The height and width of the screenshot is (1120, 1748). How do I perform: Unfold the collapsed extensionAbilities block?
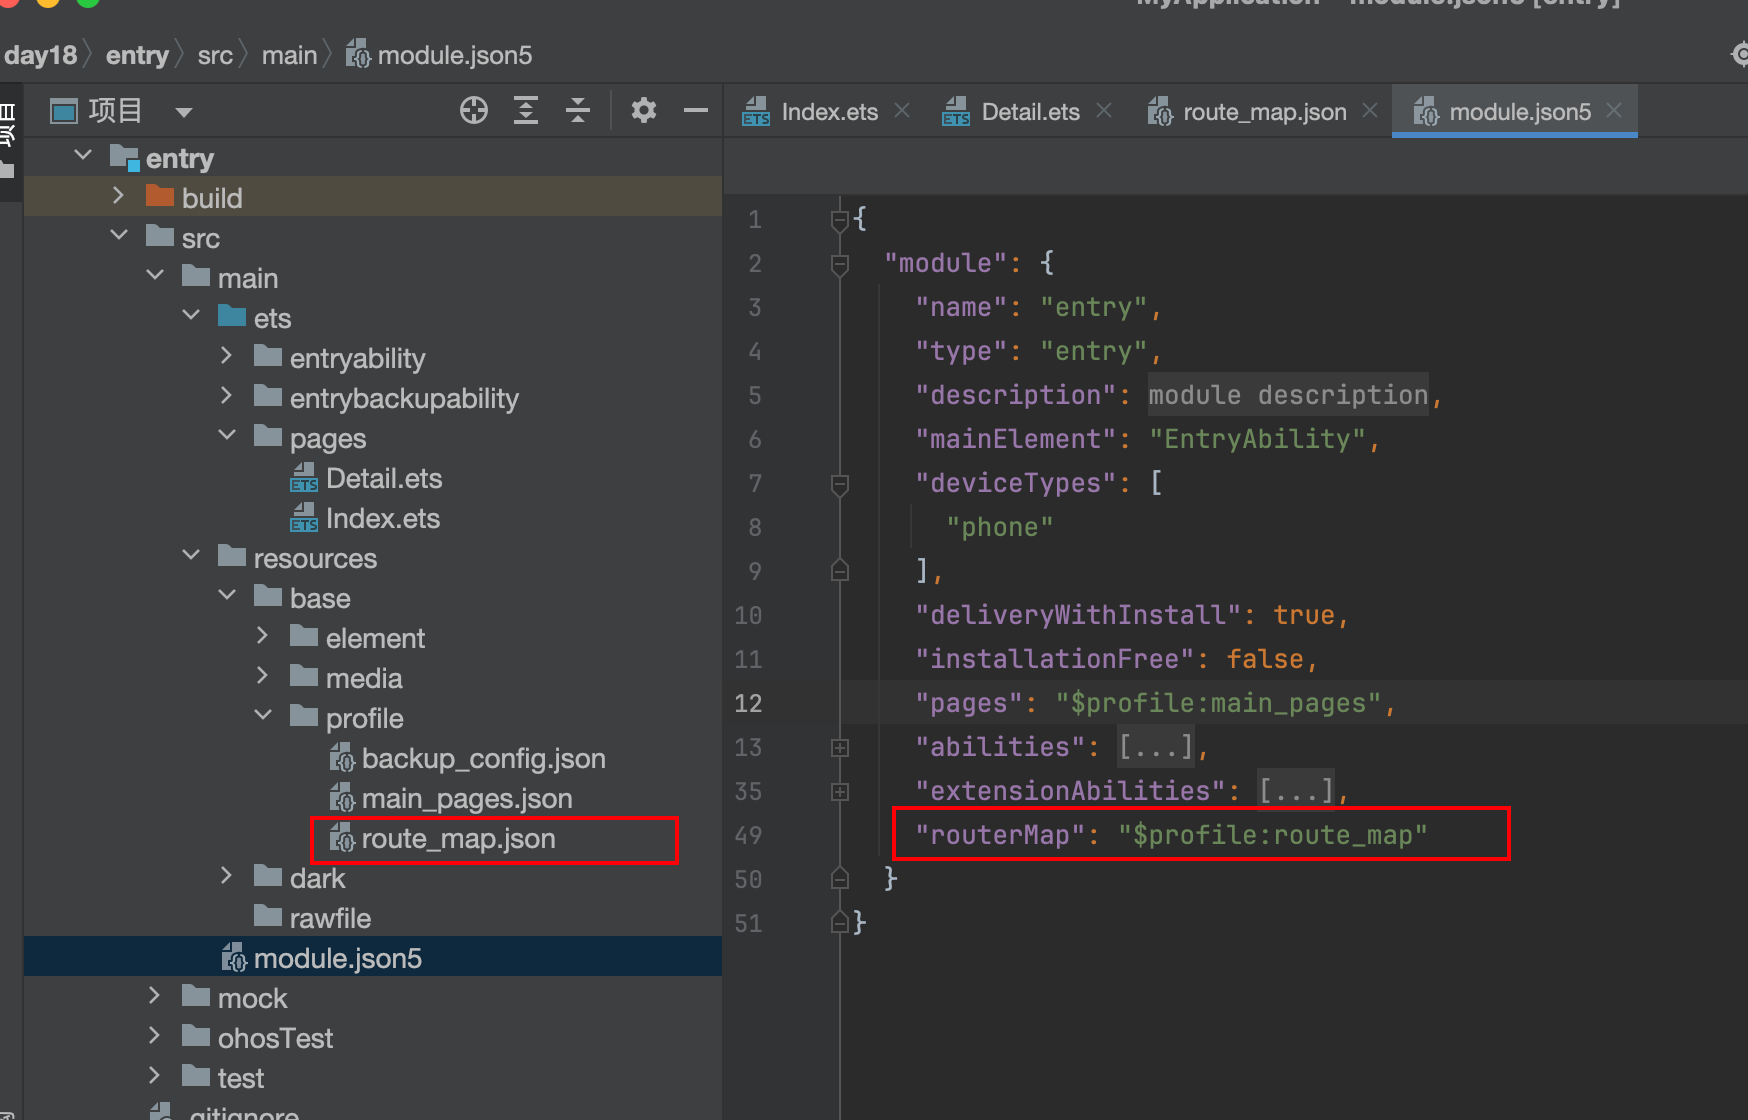coord(840,792)
